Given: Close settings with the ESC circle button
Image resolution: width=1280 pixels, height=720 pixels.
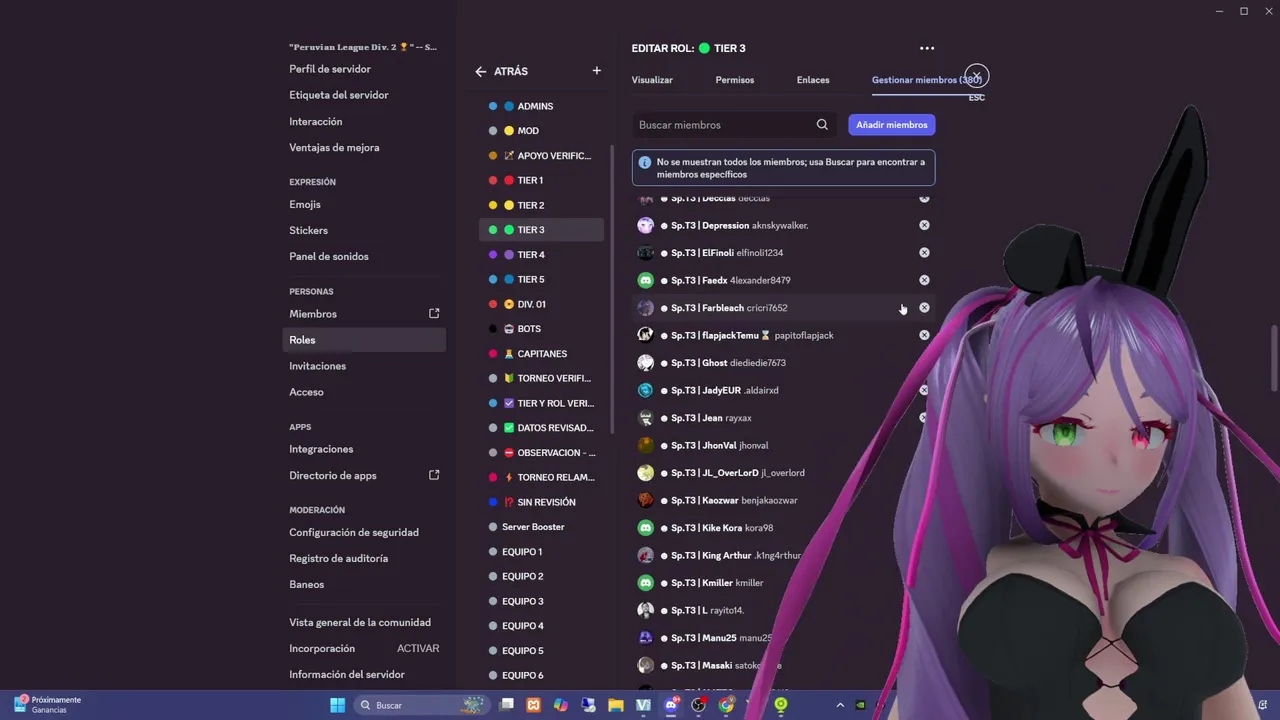Looking at the screenshot, I should pos(977,76).
